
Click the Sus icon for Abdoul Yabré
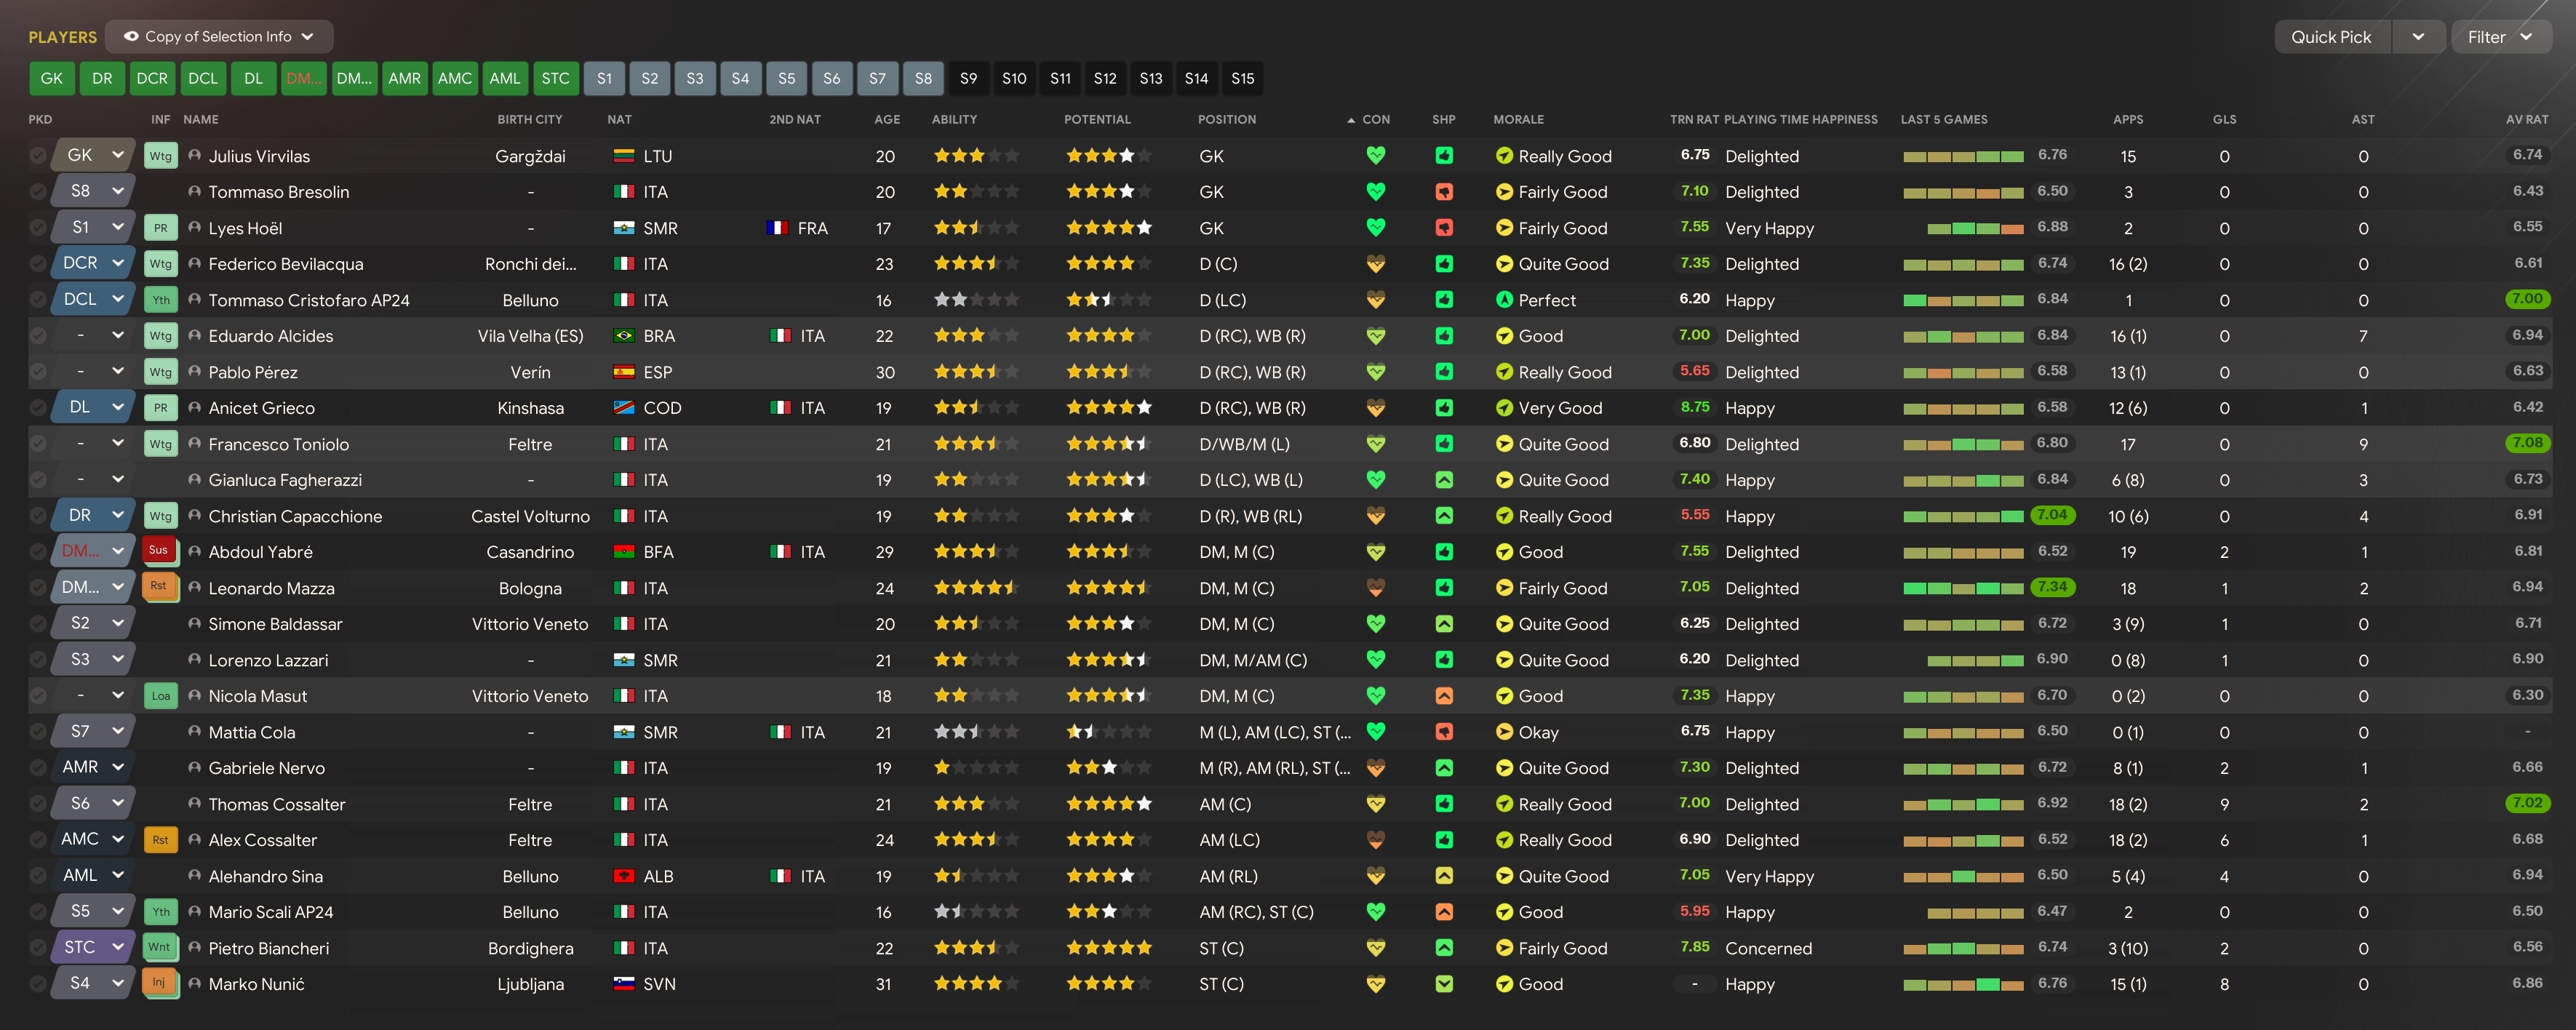(158, 550)
